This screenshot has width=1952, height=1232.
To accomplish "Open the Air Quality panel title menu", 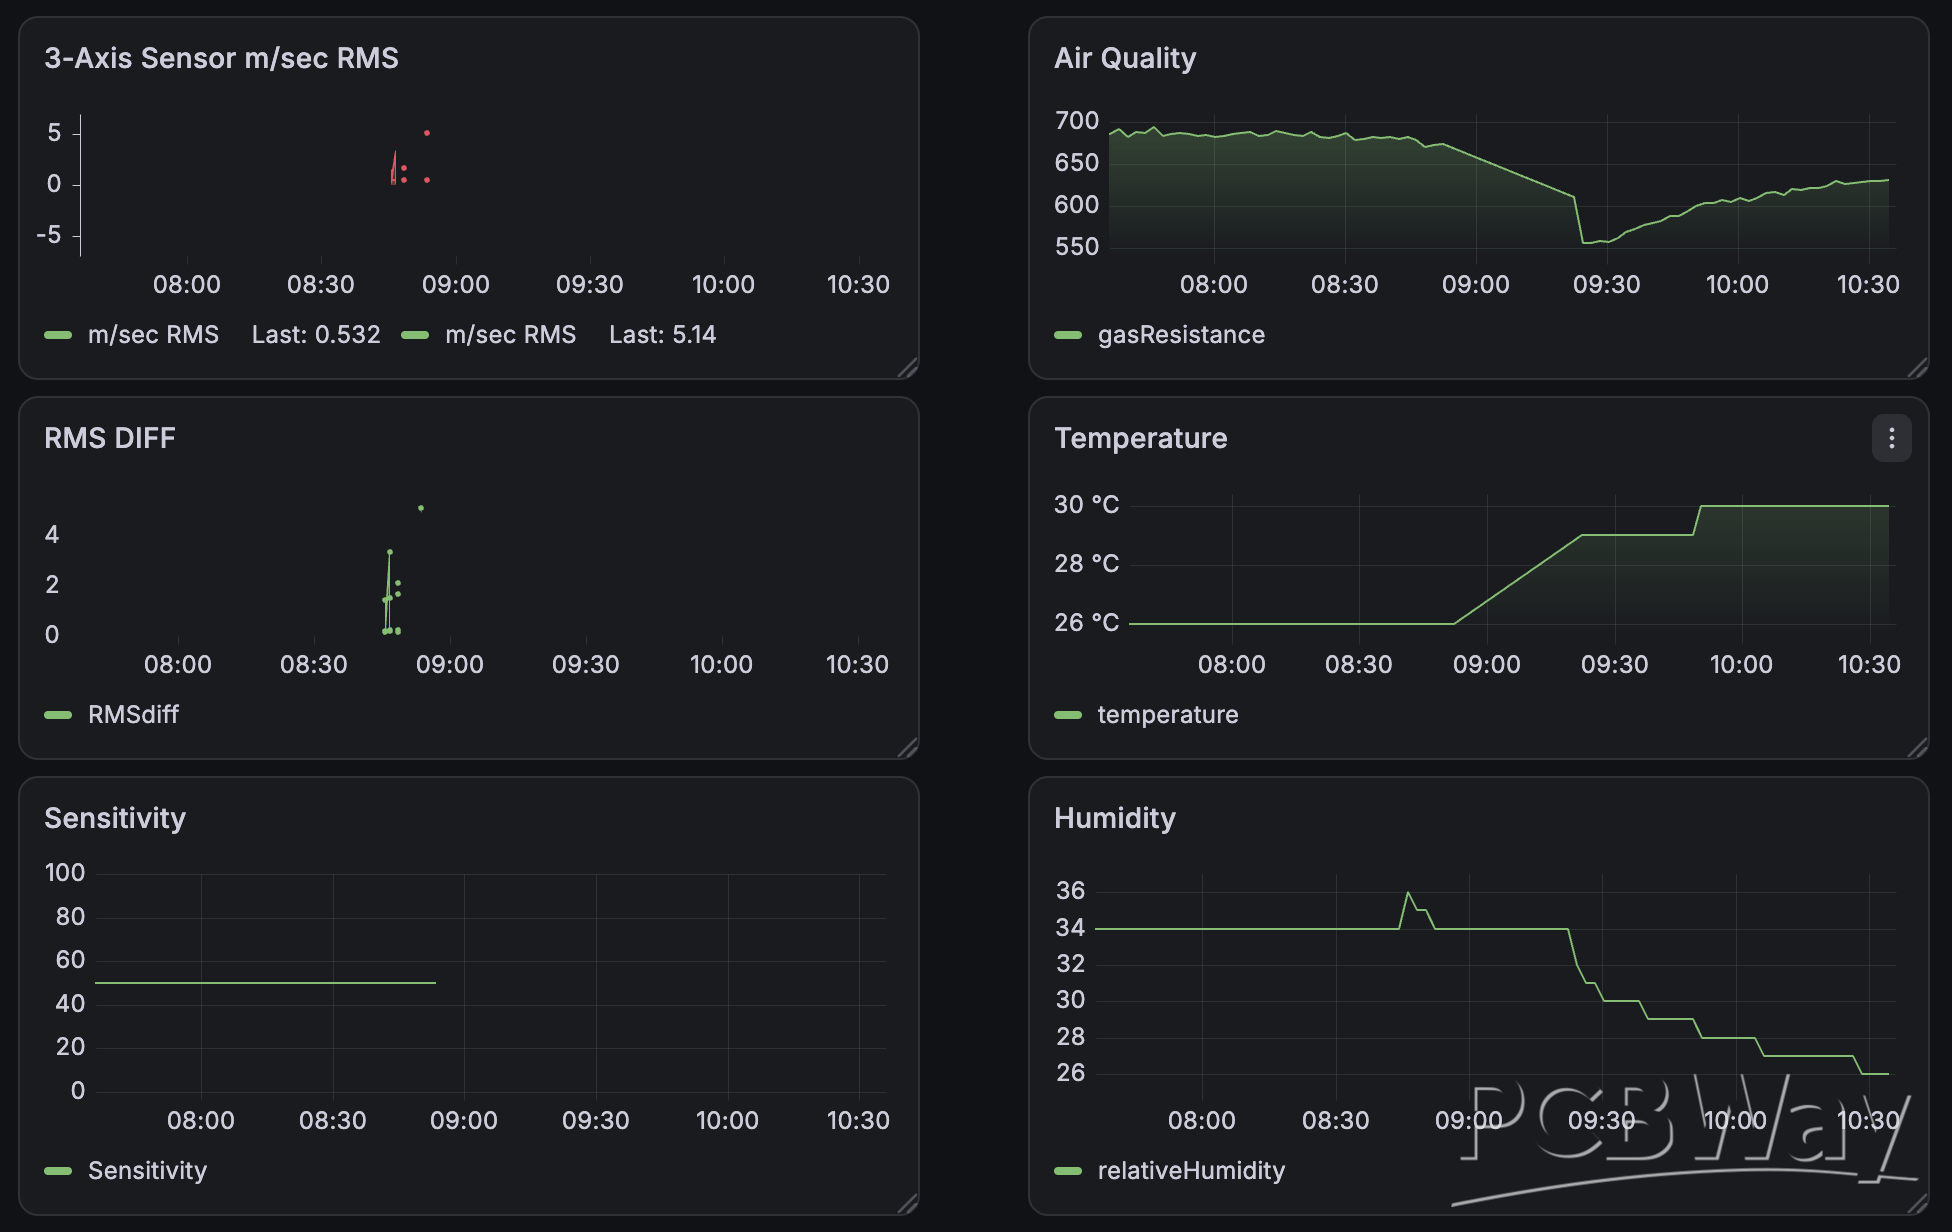I will 1125,58.
